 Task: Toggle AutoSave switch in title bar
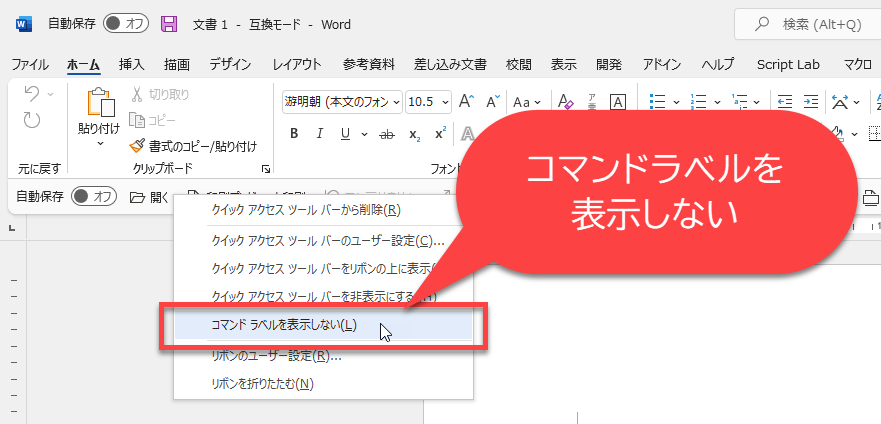pos(126,24)
